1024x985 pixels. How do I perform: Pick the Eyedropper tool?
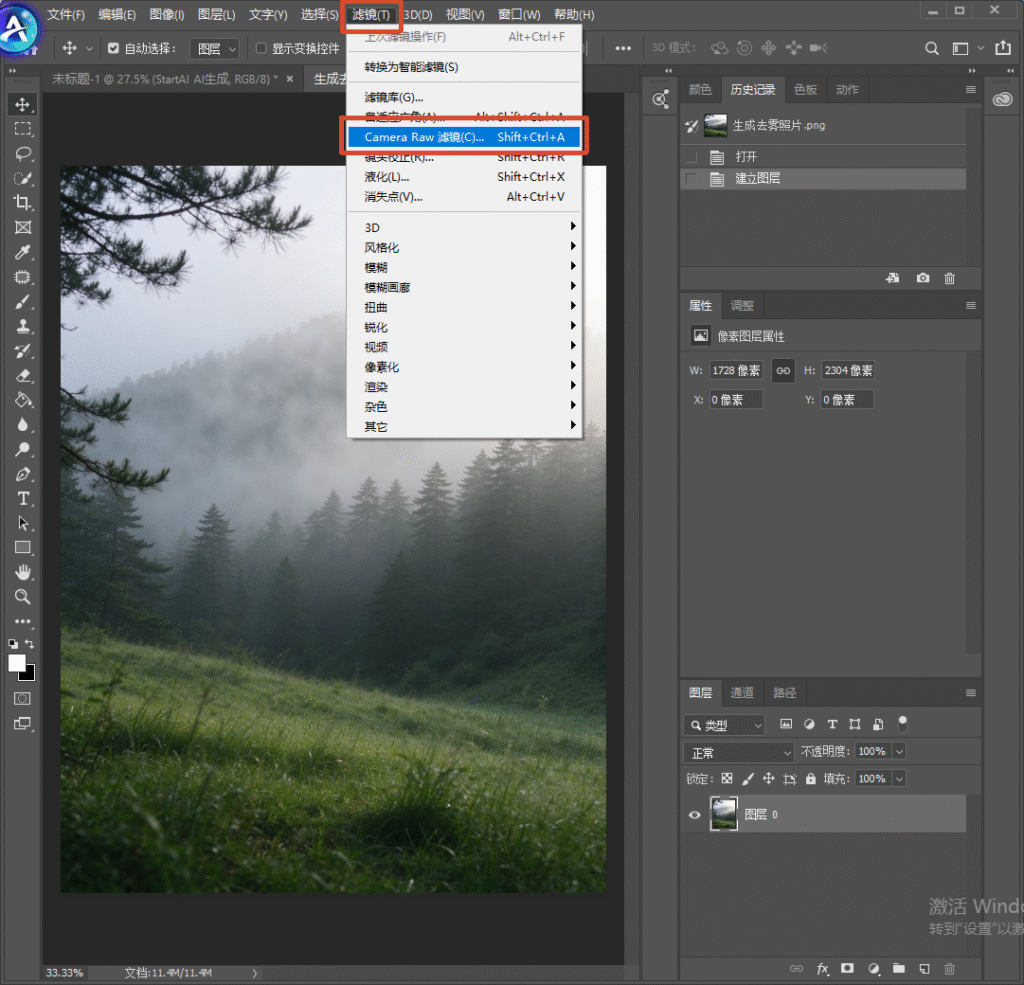(x=23, y=252)
